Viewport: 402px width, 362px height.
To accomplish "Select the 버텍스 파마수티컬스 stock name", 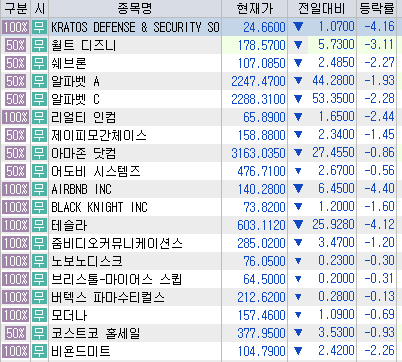I will 108,297.
